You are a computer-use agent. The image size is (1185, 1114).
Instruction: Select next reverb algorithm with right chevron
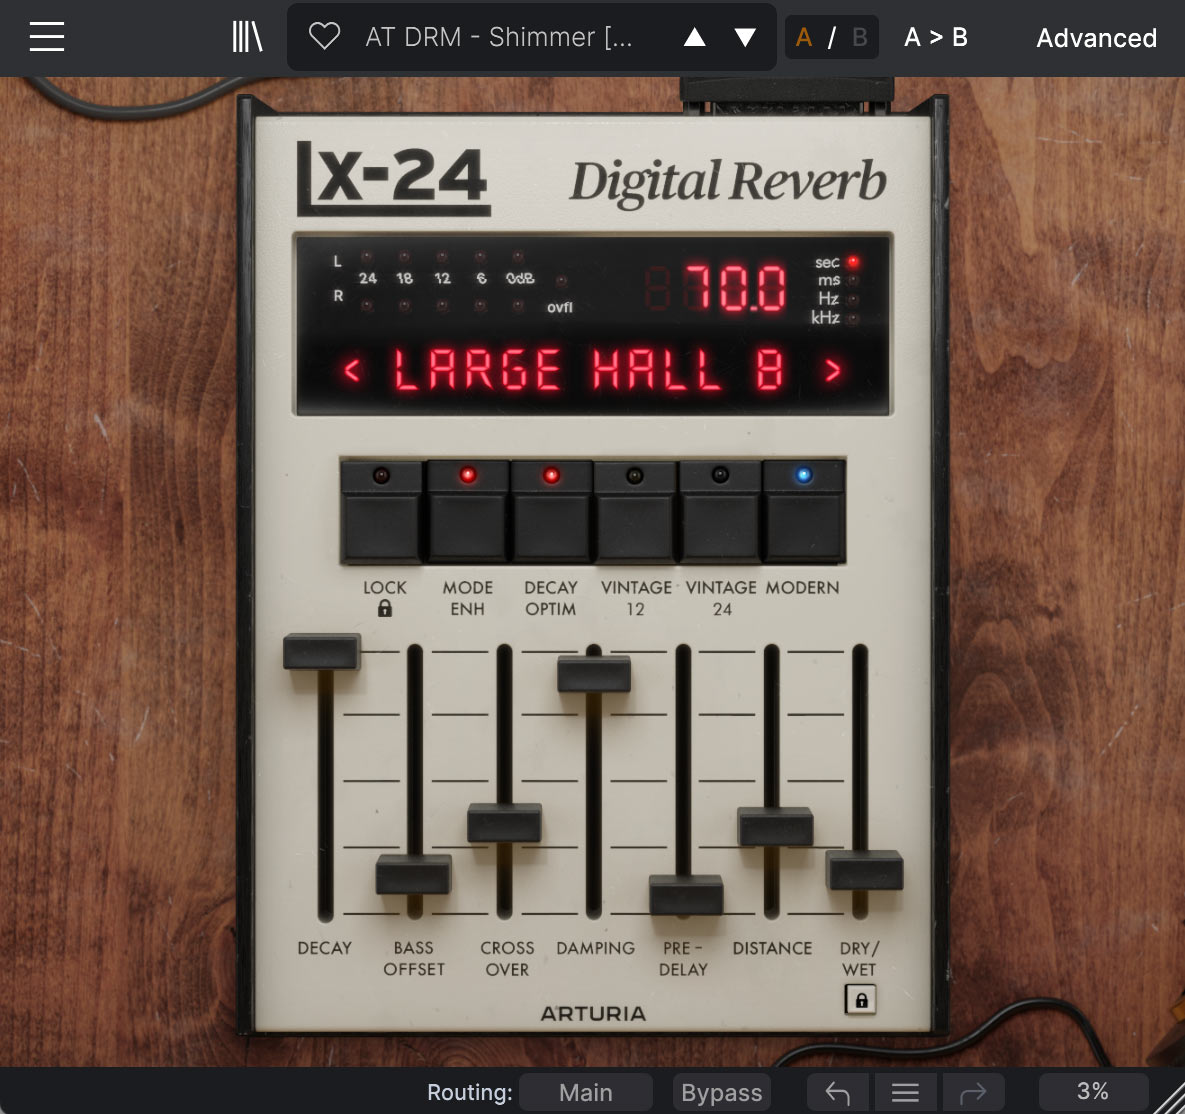click(x=833, y=370)
